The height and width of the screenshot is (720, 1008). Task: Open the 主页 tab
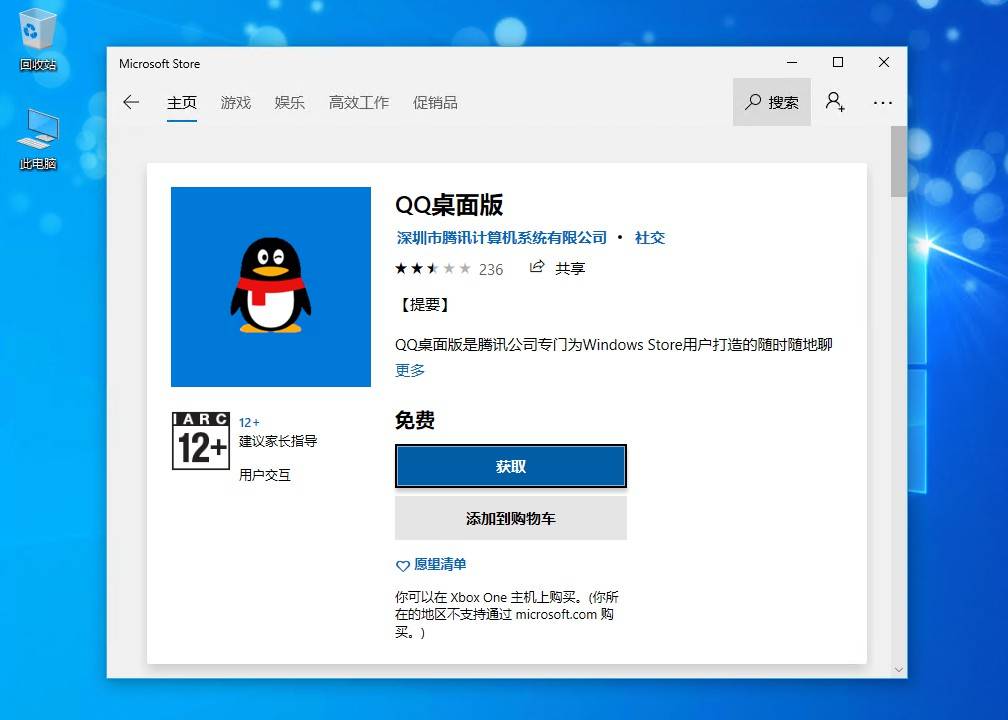point(182,102)
